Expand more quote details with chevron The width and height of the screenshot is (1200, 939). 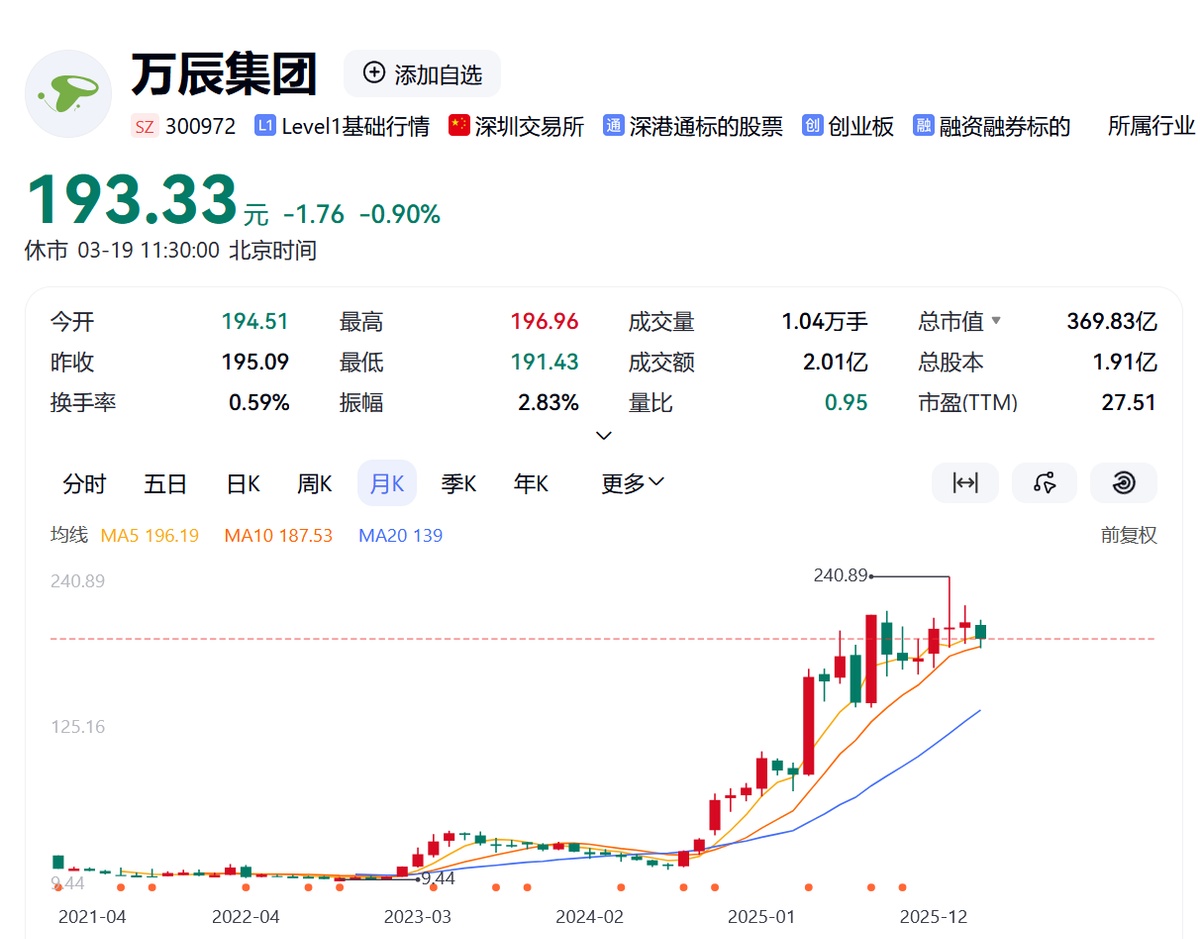604,436
